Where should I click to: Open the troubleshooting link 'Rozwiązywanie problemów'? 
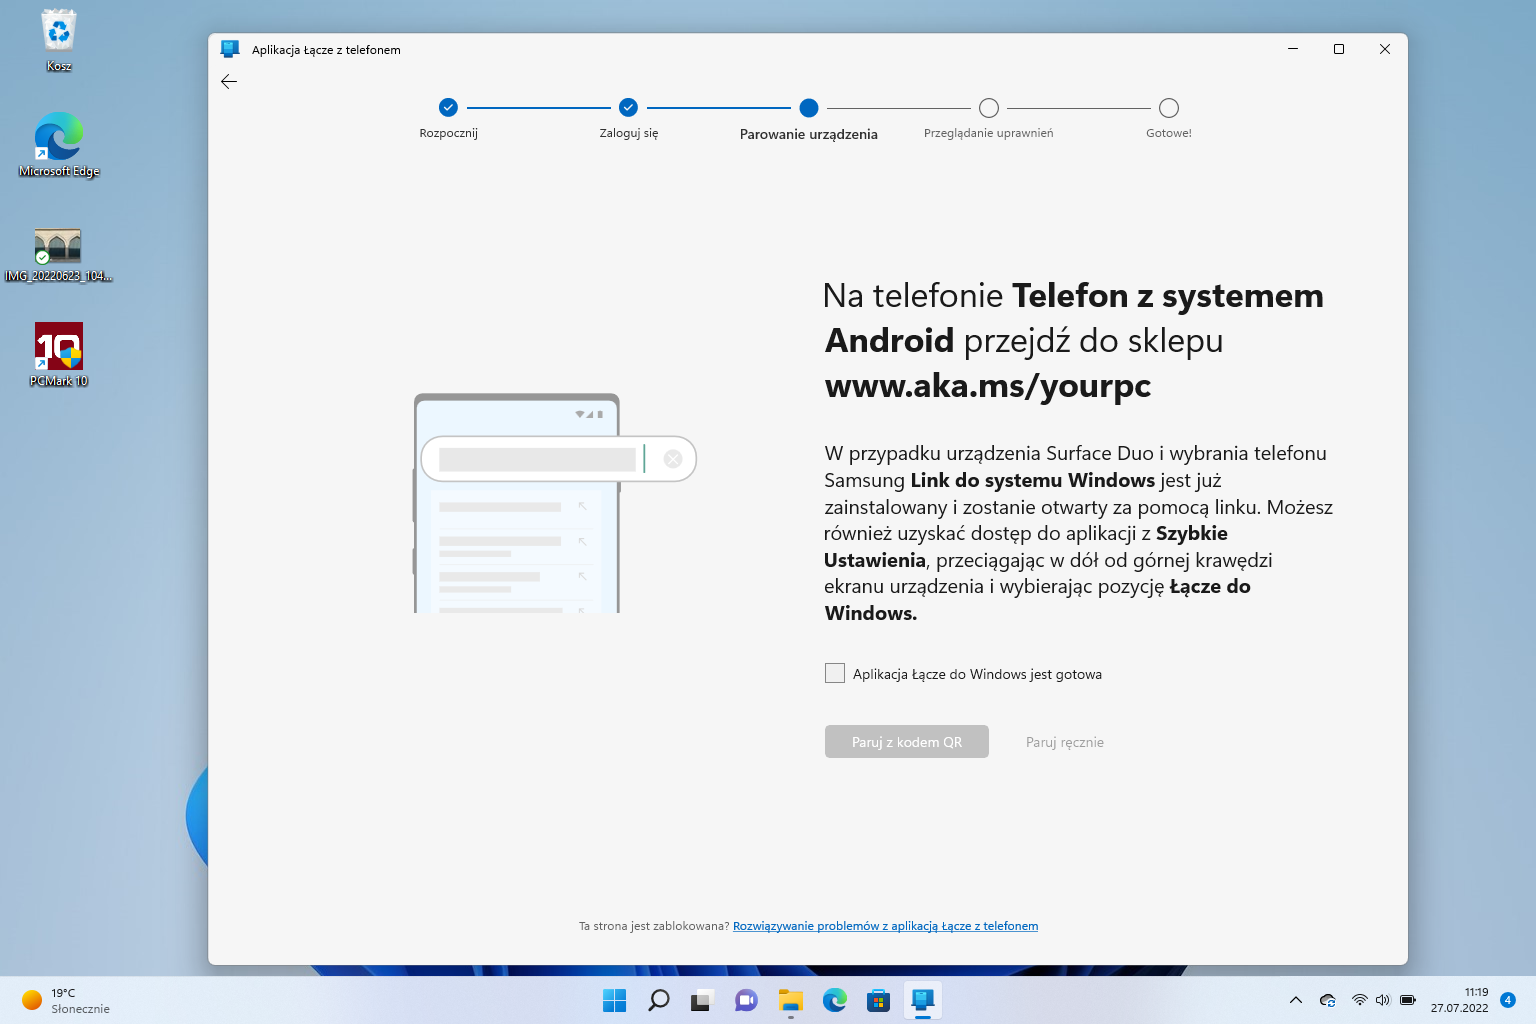coord(885,926)
